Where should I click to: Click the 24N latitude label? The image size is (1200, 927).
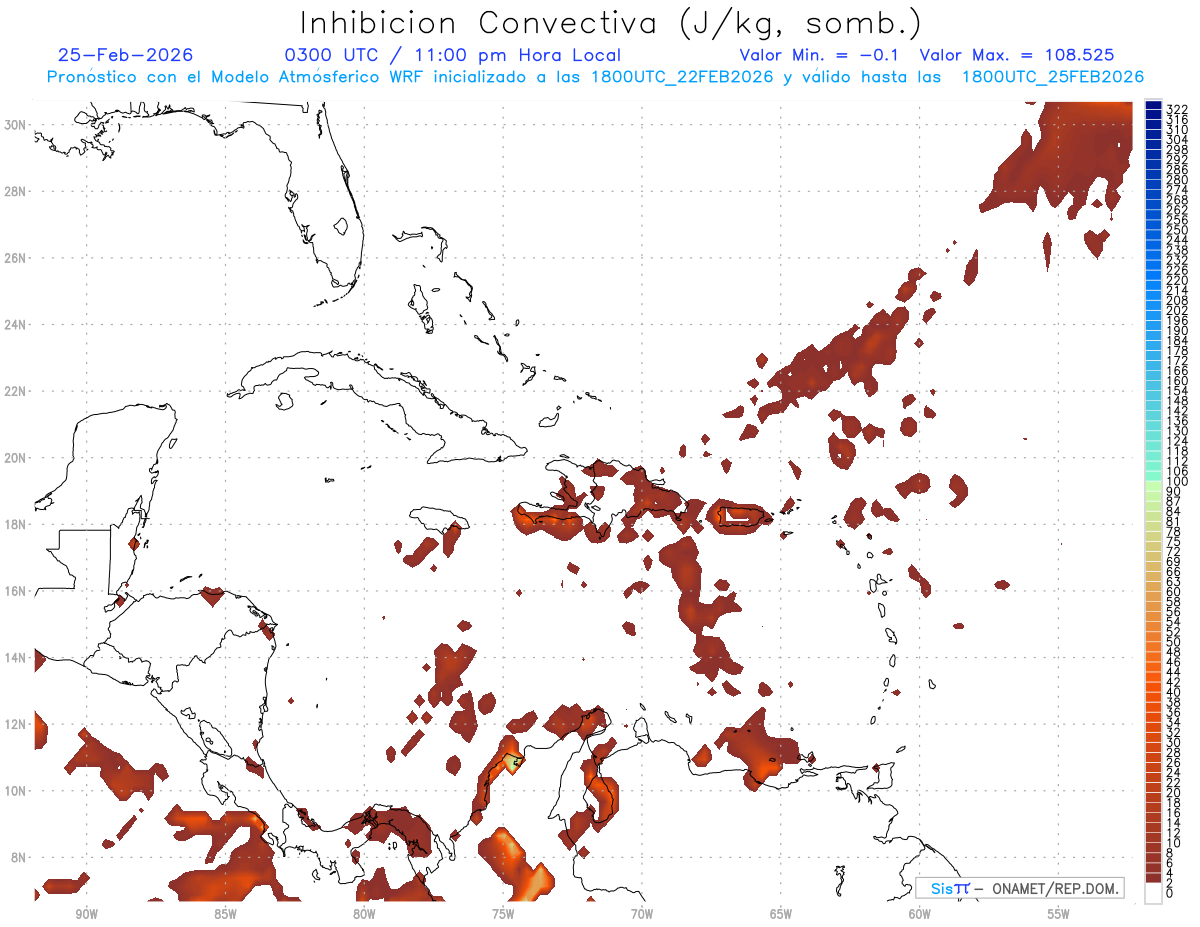click(x=16, y=324)
